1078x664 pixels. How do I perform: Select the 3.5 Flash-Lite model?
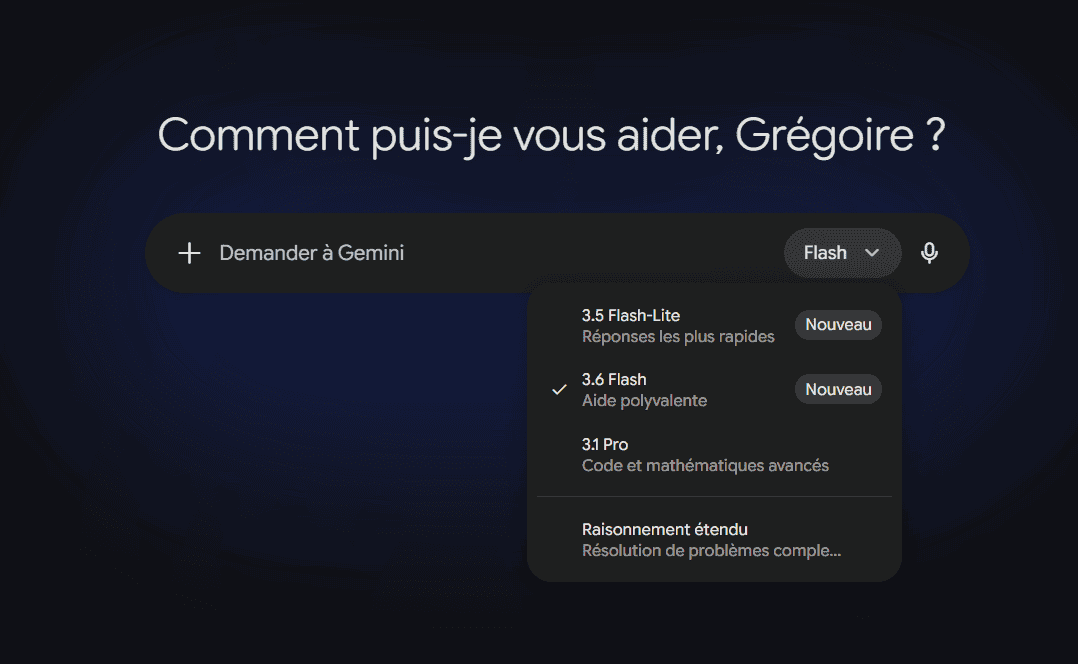coord(714,326)
